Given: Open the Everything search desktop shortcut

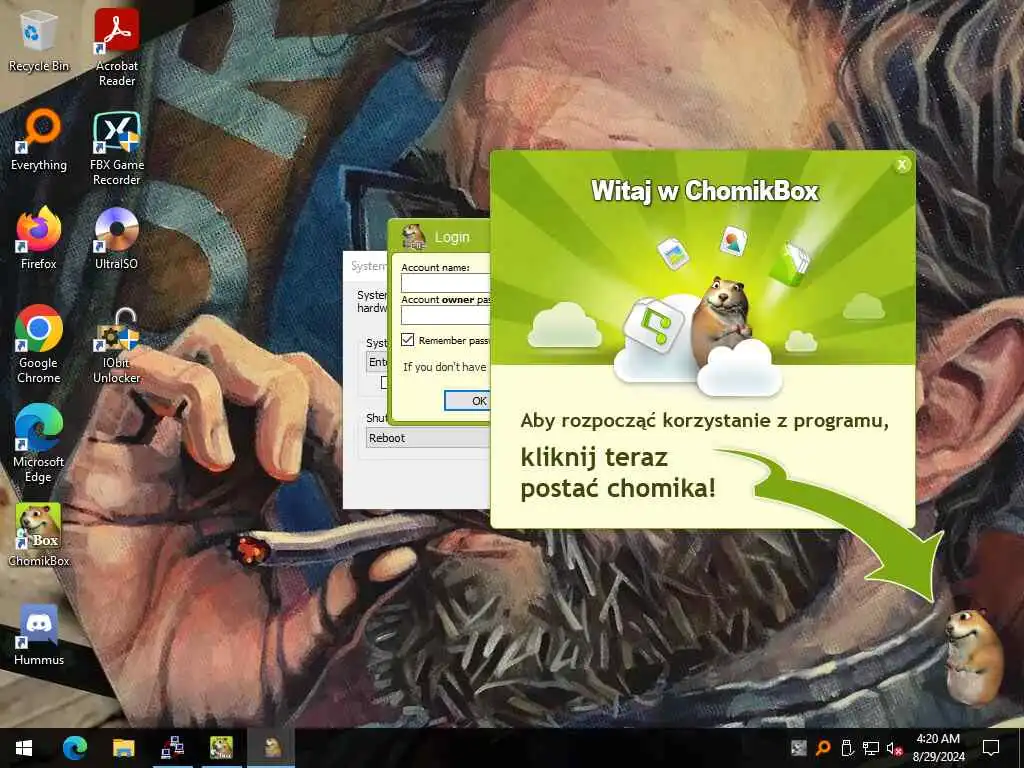Looking at the screenshot, I should pyautogui.click(x=39, y=140).
